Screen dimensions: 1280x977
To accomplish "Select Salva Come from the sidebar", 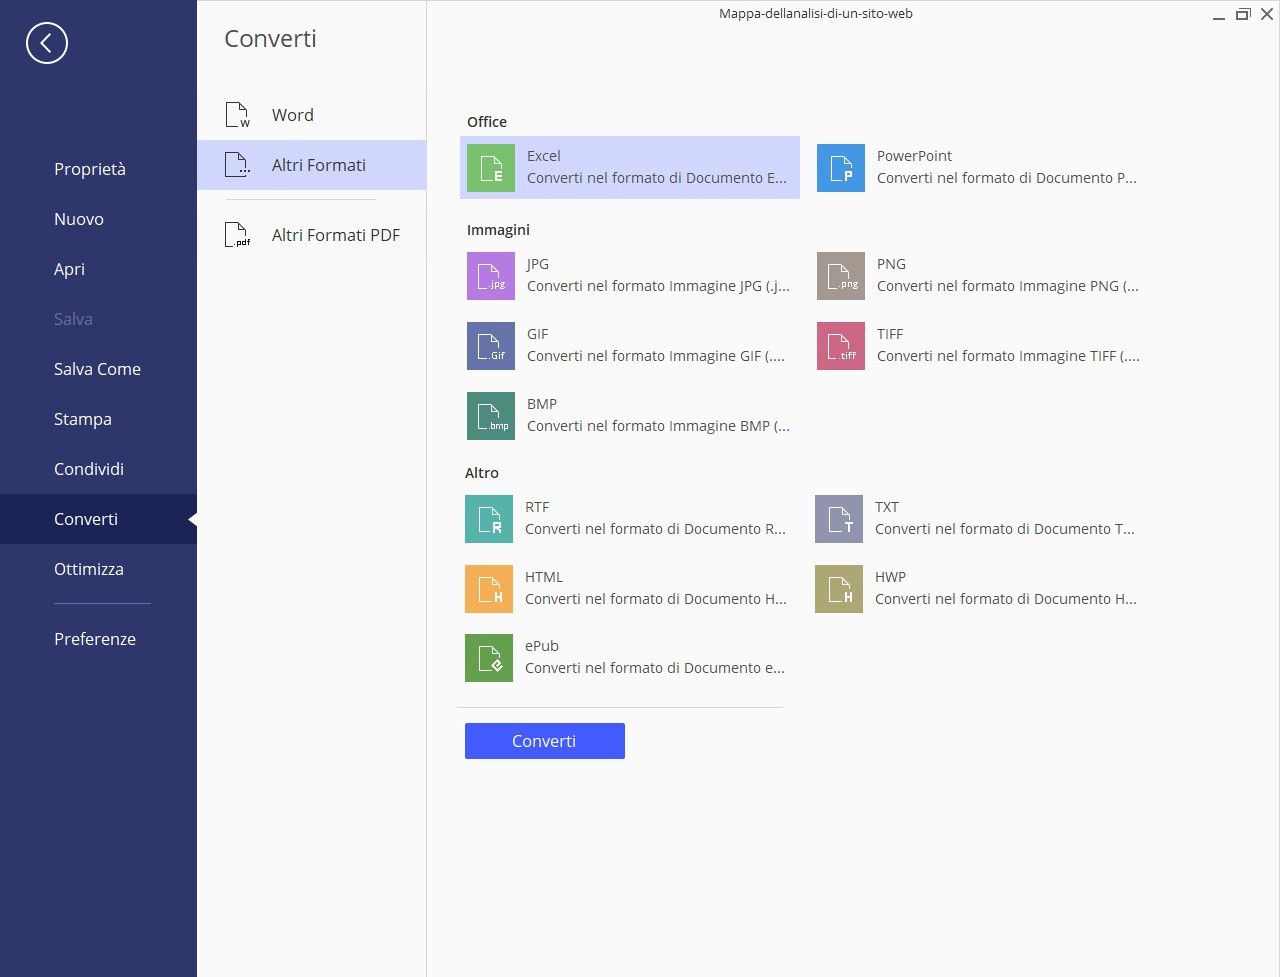I will coord(97,369).
